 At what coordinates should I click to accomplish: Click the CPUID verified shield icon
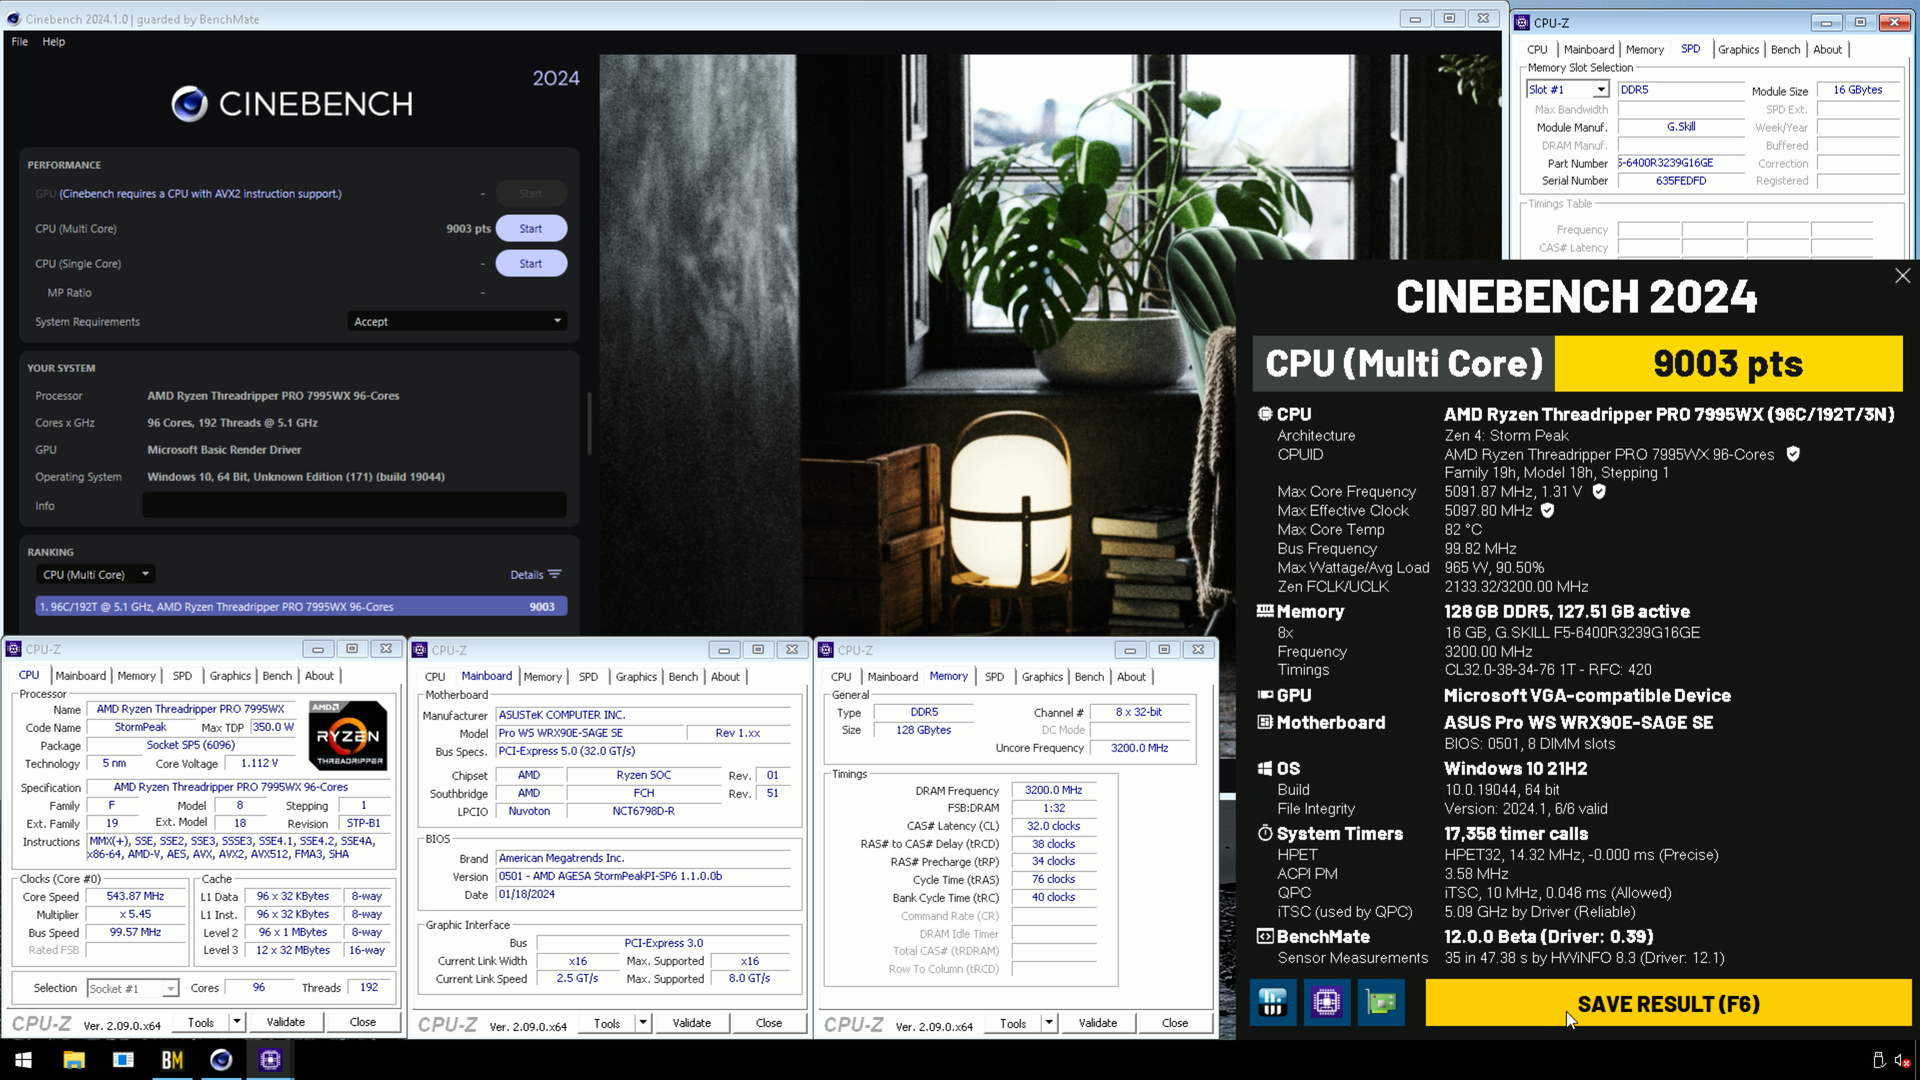1793,454
